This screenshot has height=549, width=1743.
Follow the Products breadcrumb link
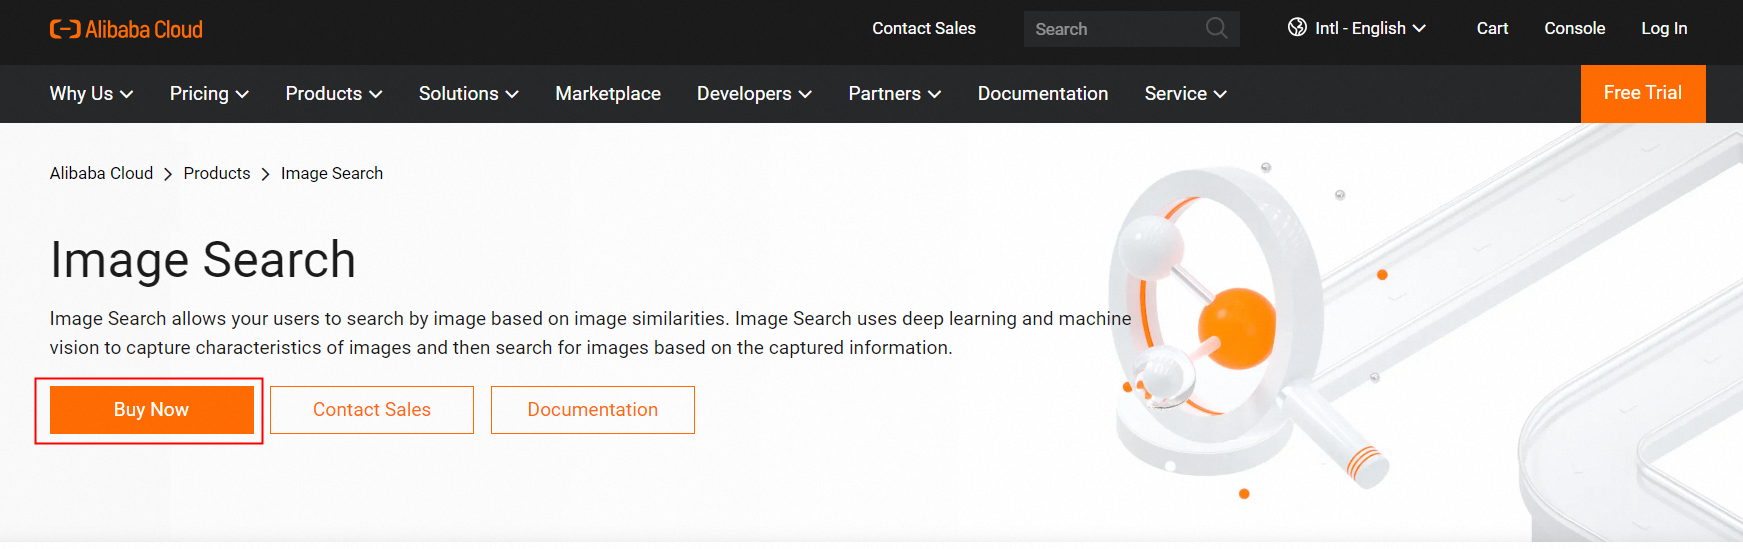217,173
